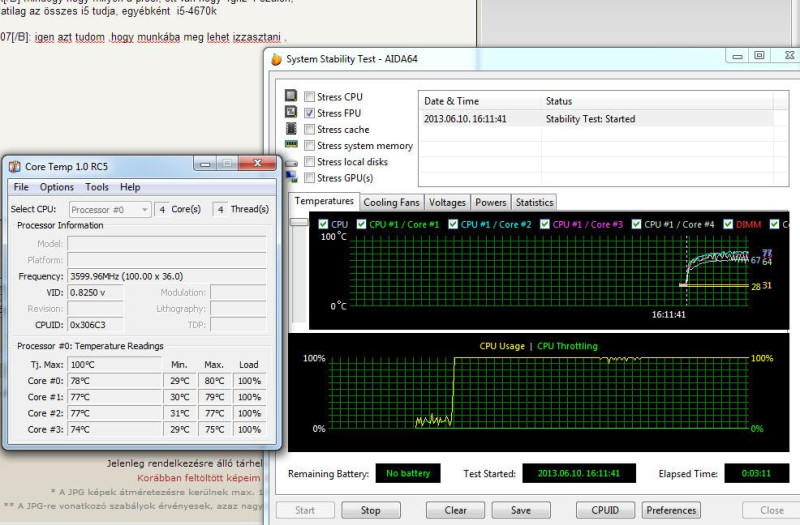Enable Stress local disks checkbox
The width and height of the screenshot is (800, 525).
coord(309,162)
